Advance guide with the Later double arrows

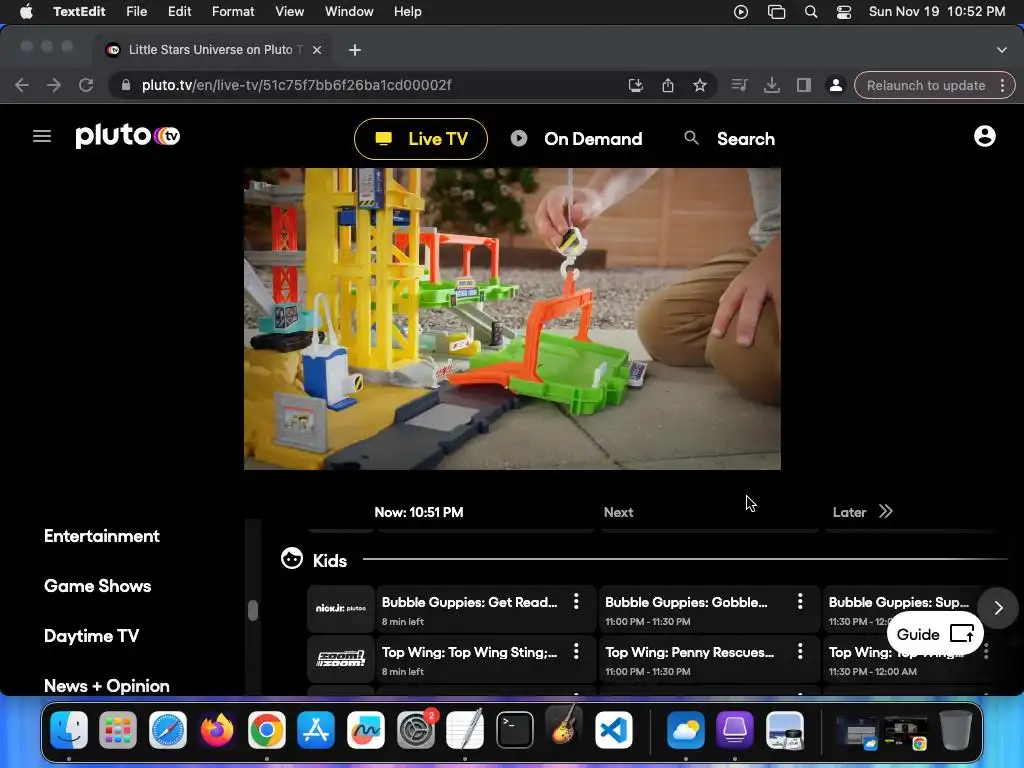click(886, 511)
